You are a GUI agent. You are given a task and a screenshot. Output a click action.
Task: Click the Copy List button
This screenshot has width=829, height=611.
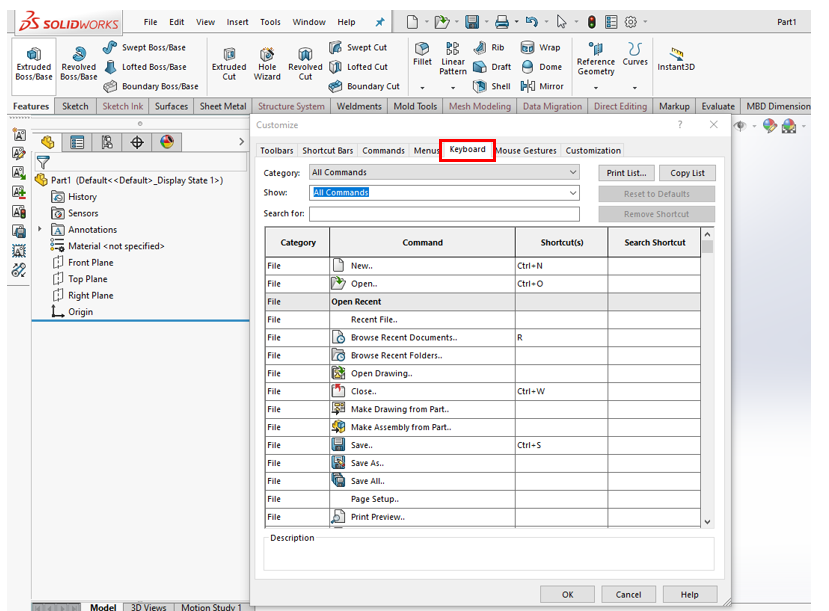click(x=687, y=172)
